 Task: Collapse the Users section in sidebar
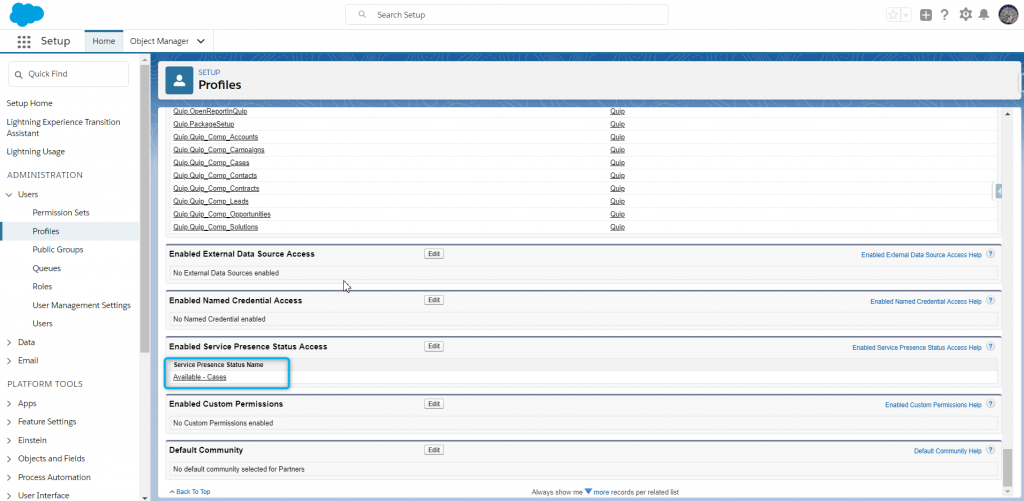pyautogui.click(x=10, y=194)
